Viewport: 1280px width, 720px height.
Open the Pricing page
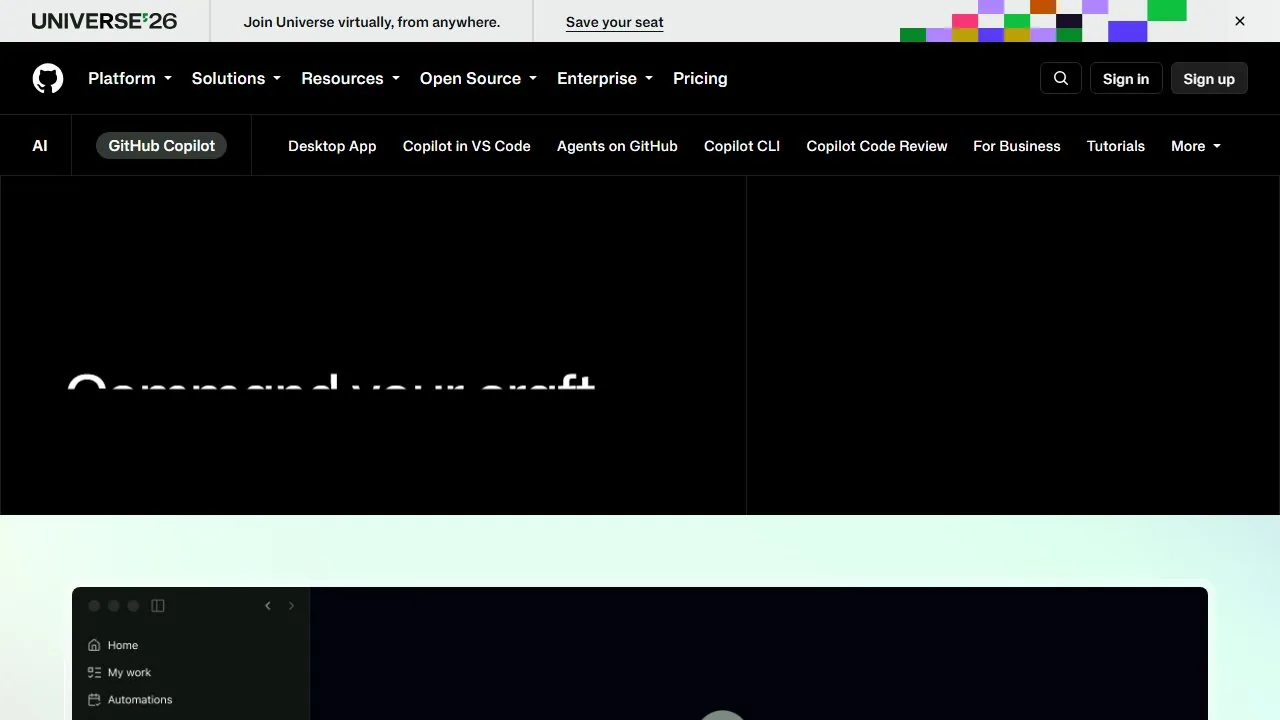click(x=700, y=78)
